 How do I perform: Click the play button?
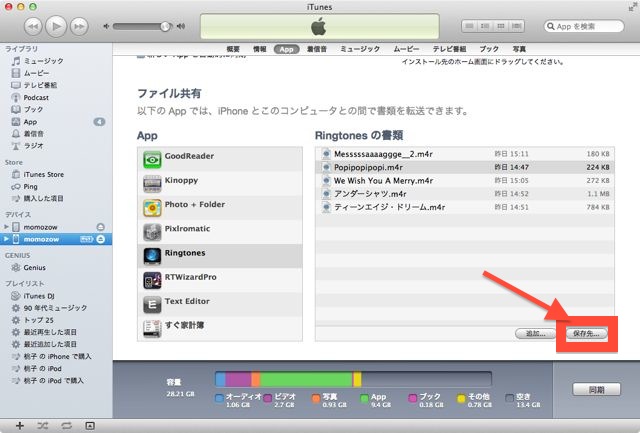tap(56, 27)
